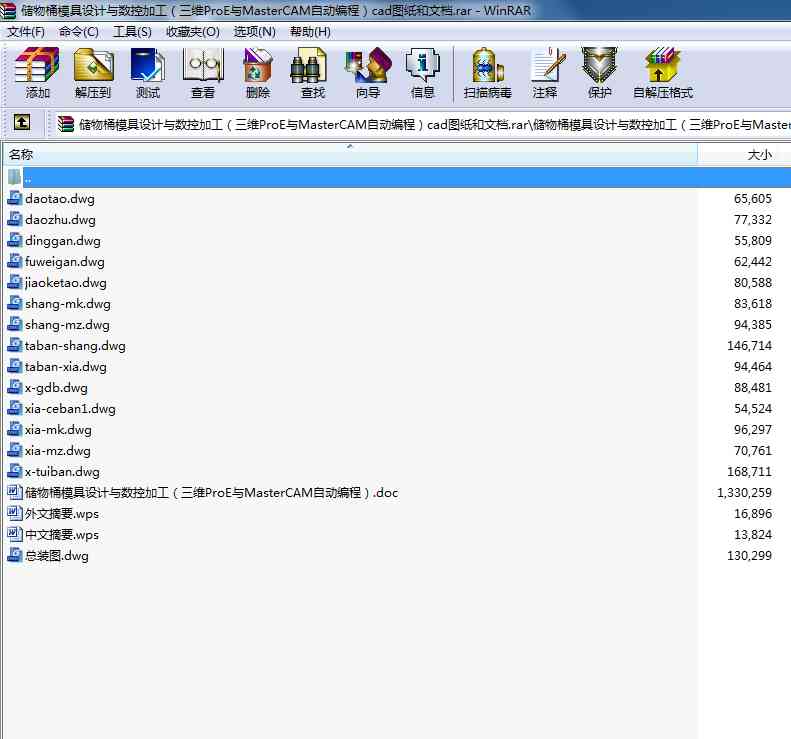This screenshot has width=791, height=739.
Task: Select the 储物桶模具设计与数控加工 .doc file name
Action: (211, 493)
